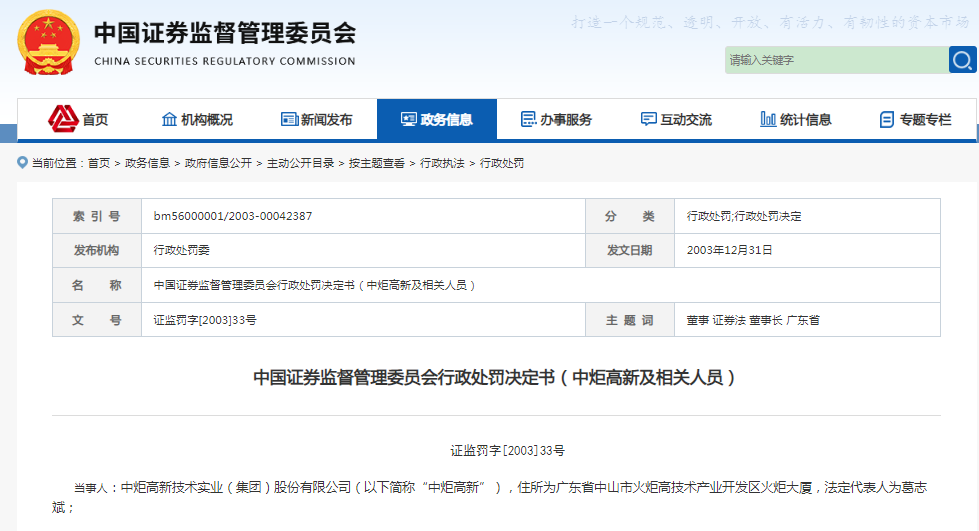Click the location pin icon in breadcrumb
Screen dimensions: 979x531
tap(22, 163)
